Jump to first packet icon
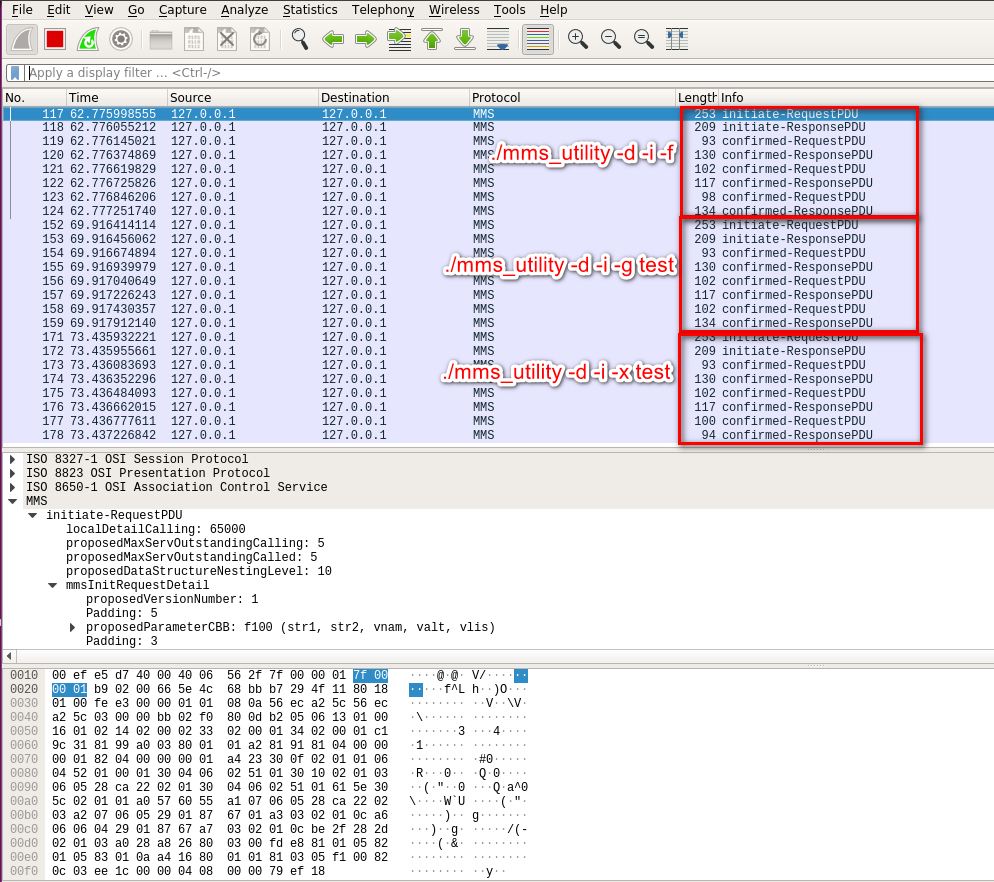Screen dimensions: 994x882 pyautogui.click(x=432, y=39)
